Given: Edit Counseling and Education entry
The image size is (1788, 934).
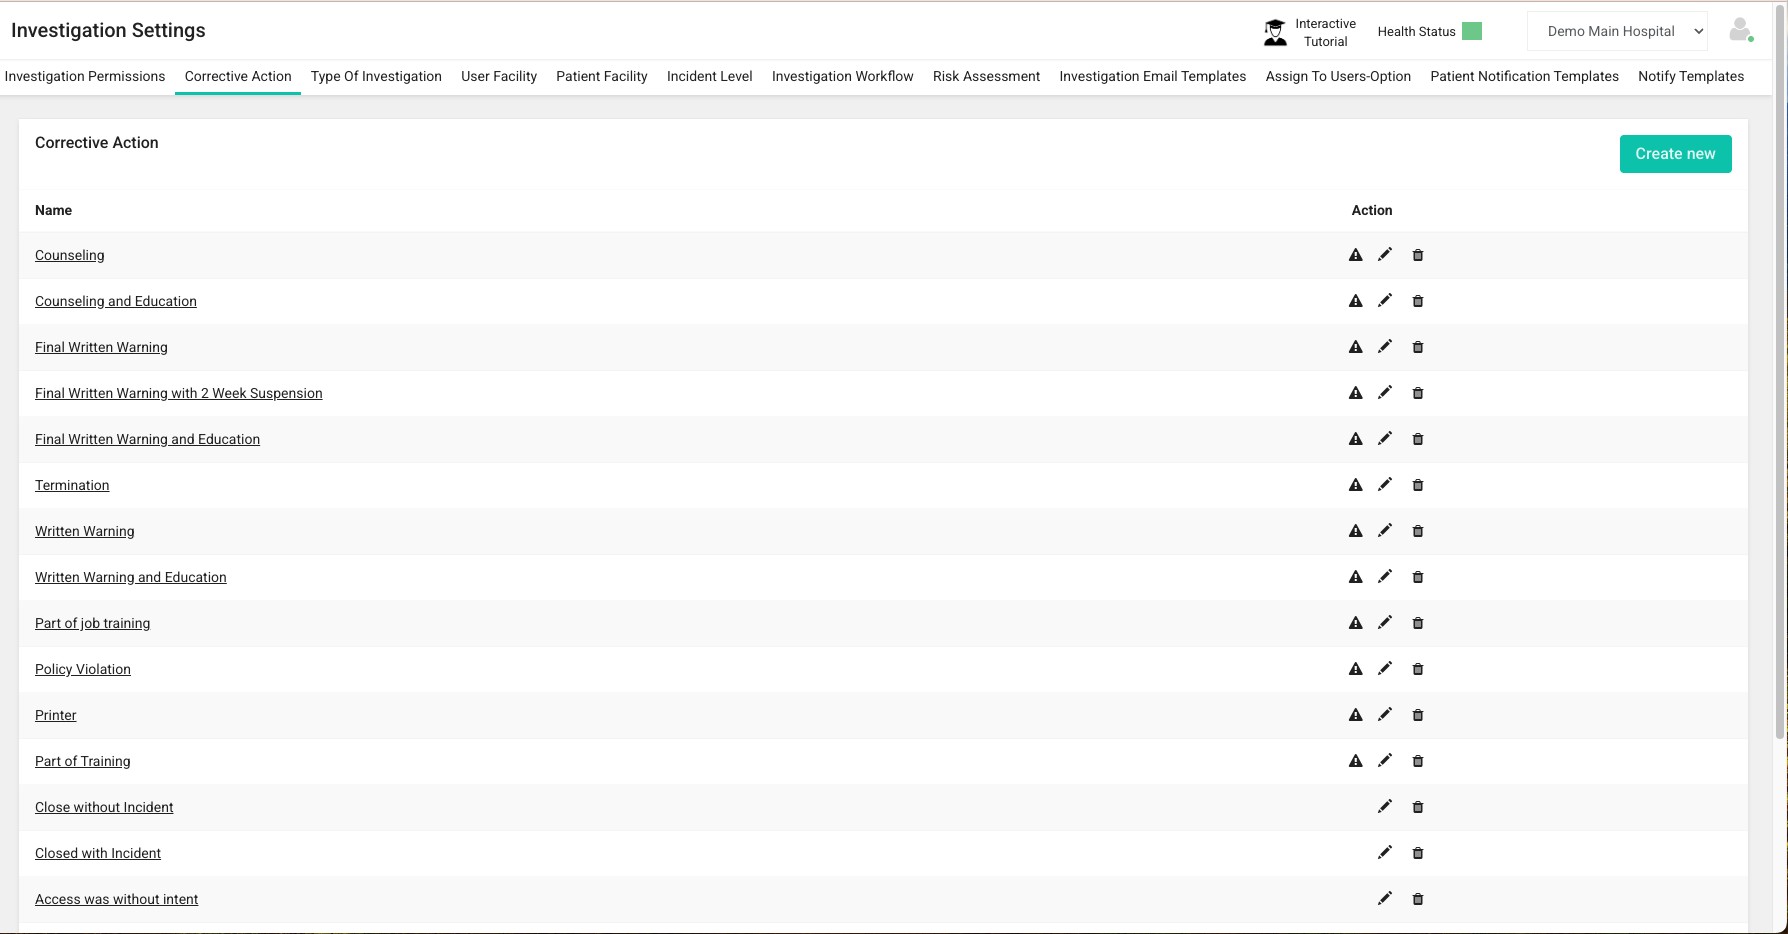Looking at the screenshot, I should pos(1385,301).
